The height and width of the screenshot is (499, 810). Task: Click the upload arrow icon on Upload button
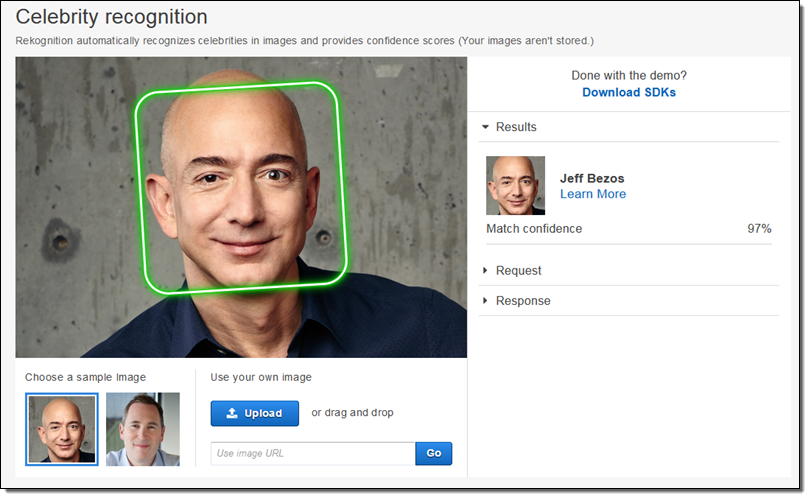(x=232, y=413)
